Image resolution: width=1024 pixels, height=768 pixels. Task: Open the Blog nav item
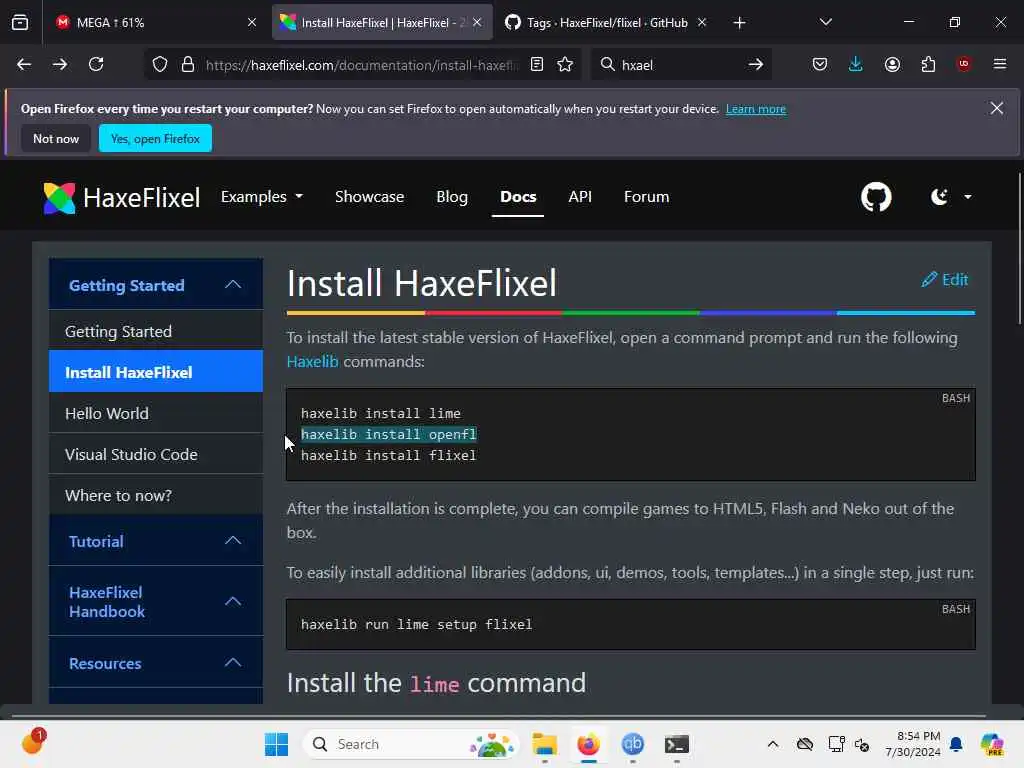(x=452, y=197)
